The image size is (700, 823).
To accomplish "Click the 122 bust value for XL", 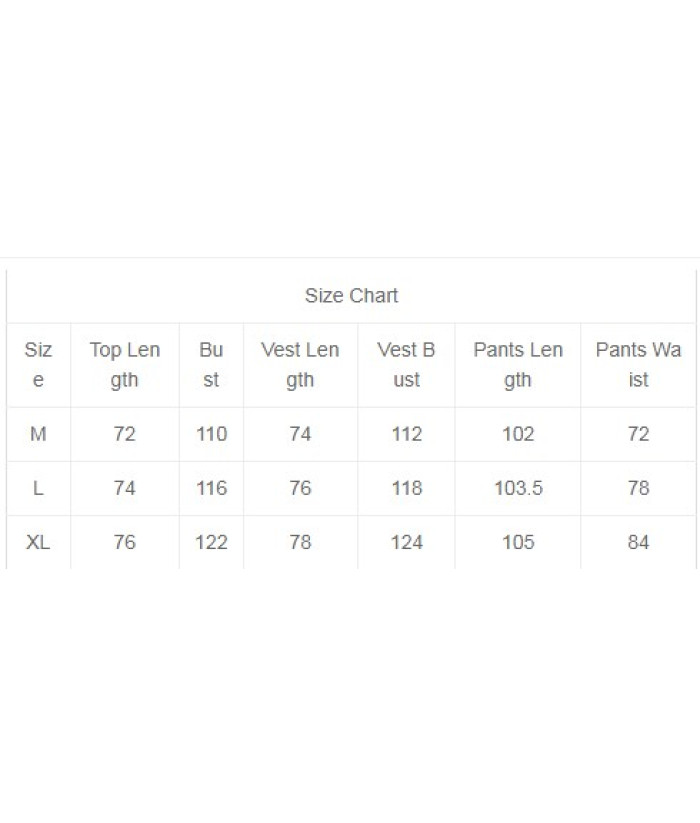I will [211, 542].
